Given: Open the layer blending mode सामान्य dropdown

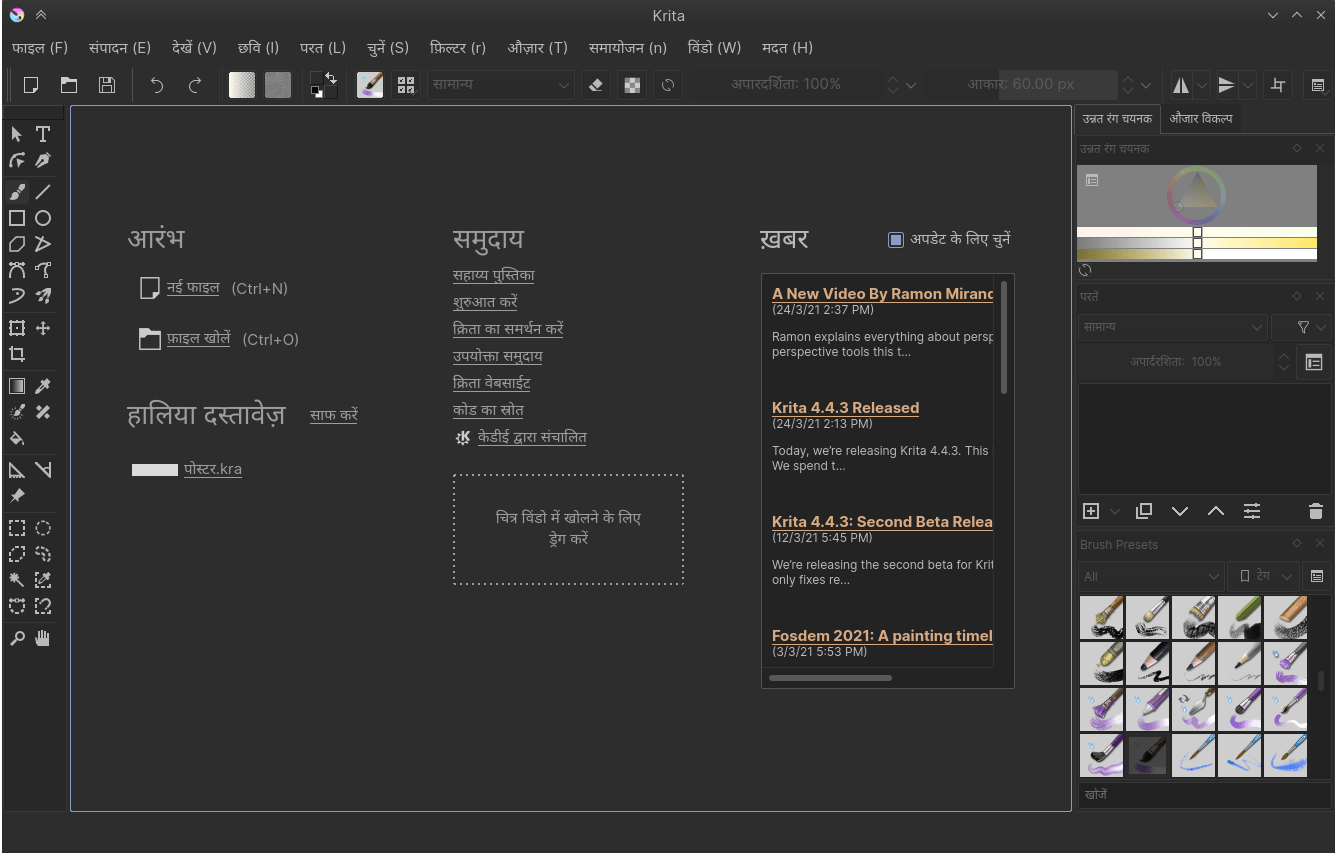Looking at the screenshot, I should 1172,327.
